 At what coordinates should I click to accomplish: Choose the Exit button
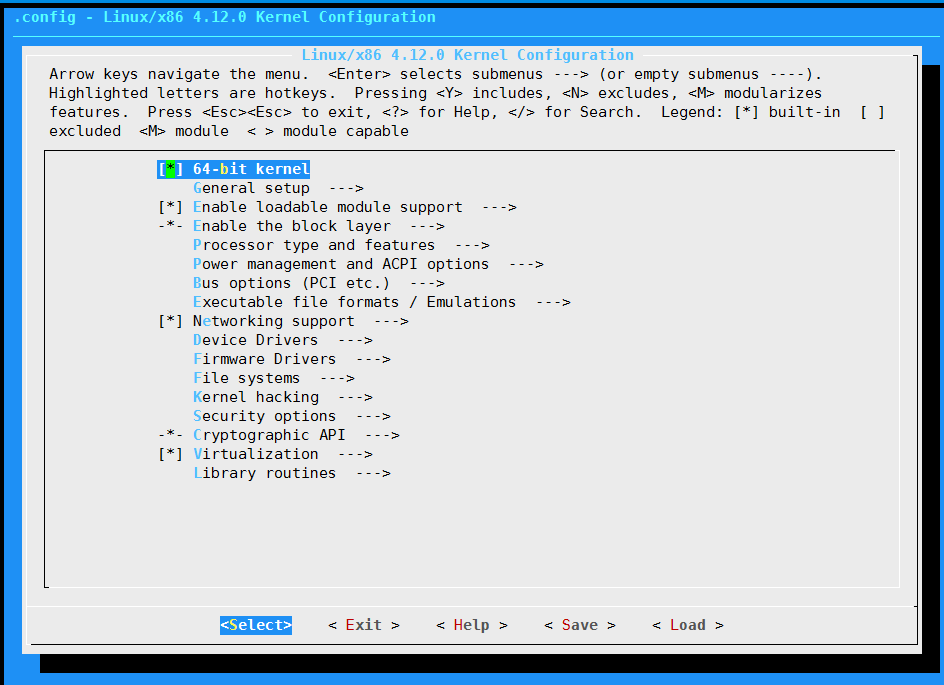point(364,625)
